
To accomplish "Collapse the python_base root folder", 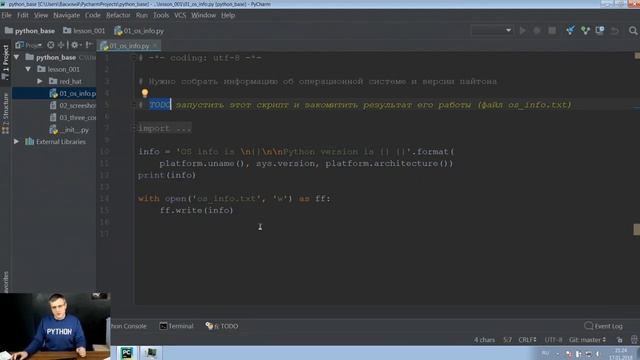I will coord(17,57).
